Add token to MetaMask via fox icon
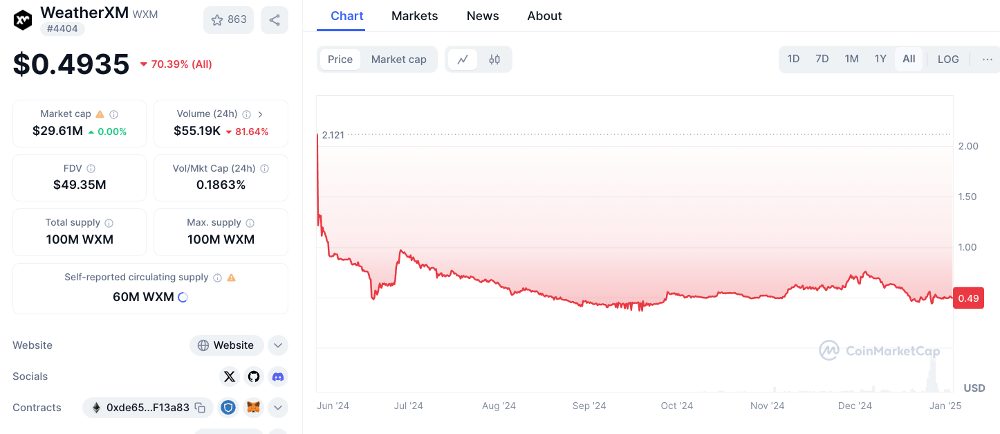 click(253, 408)
